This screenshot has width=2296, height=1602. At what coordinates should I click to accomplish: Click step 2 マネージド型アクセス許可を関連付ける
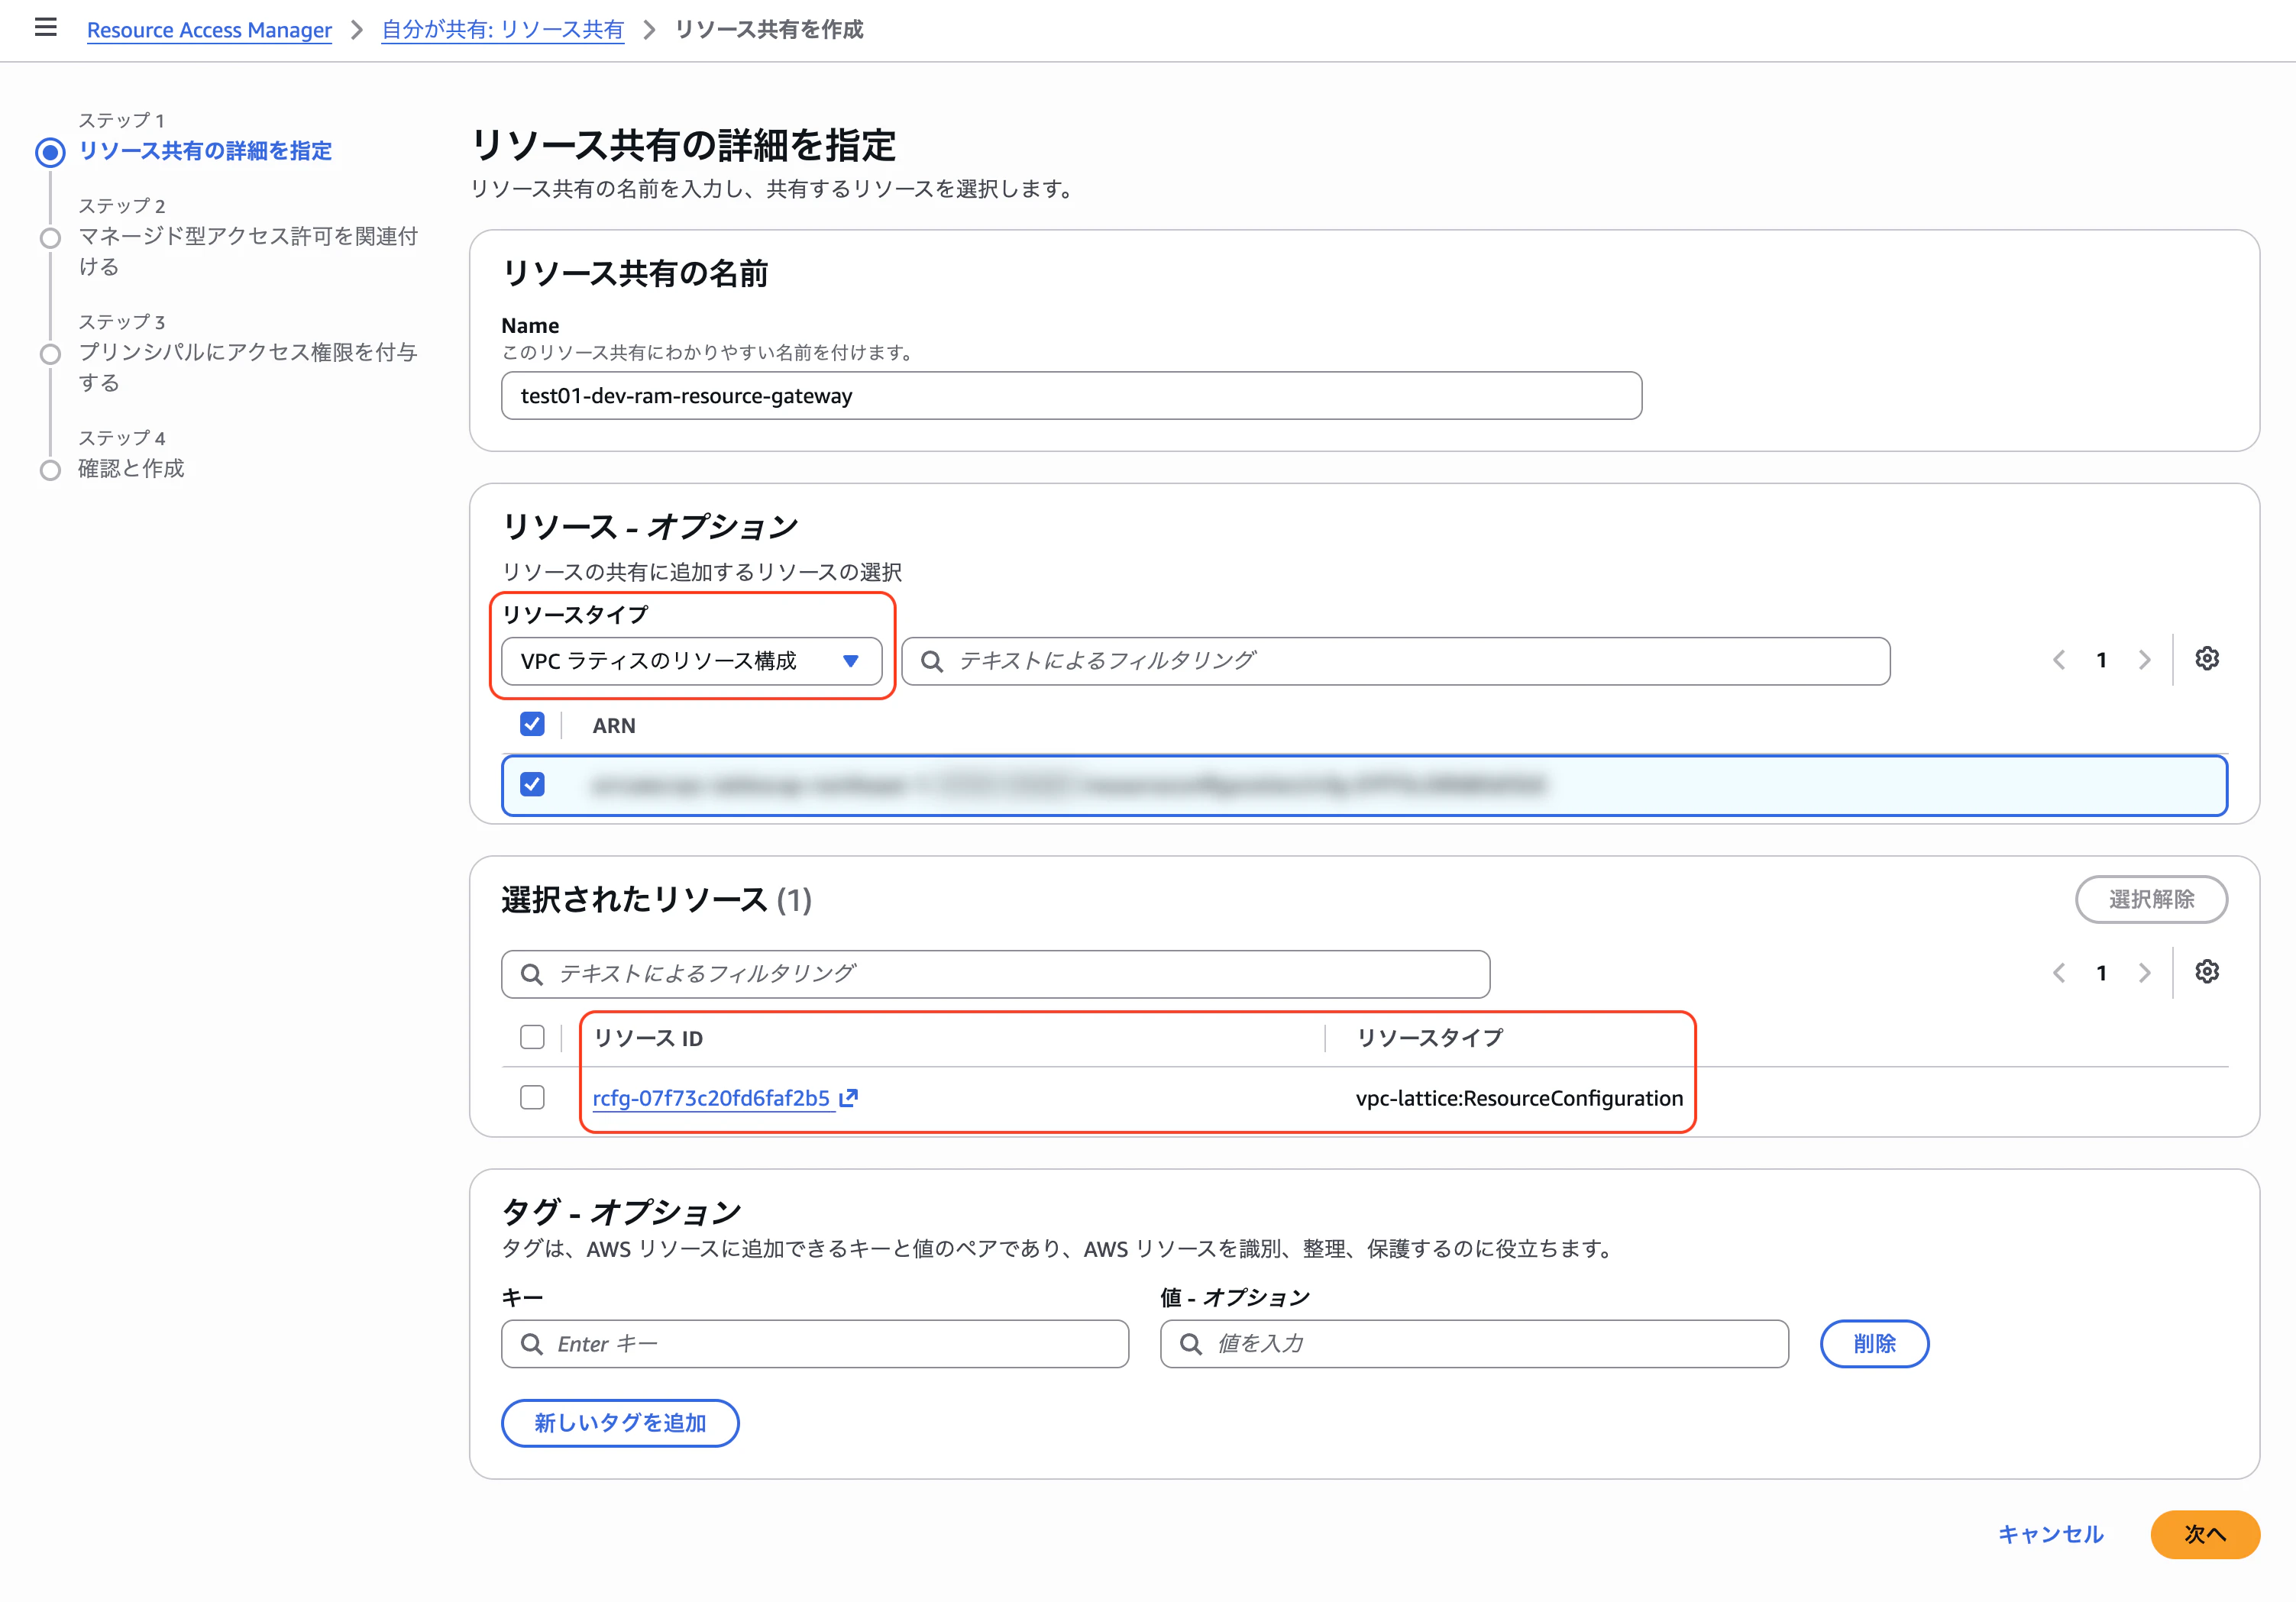tap(248, 251)
